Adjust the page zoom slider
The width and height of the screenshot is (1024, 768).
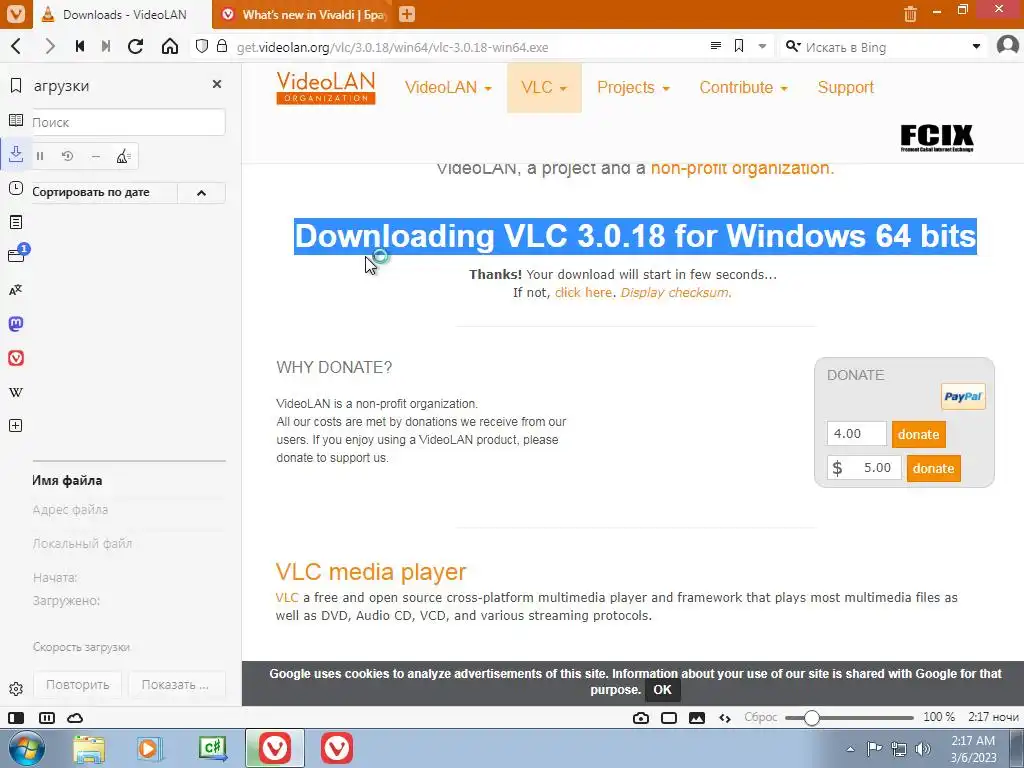coord(849,718)
